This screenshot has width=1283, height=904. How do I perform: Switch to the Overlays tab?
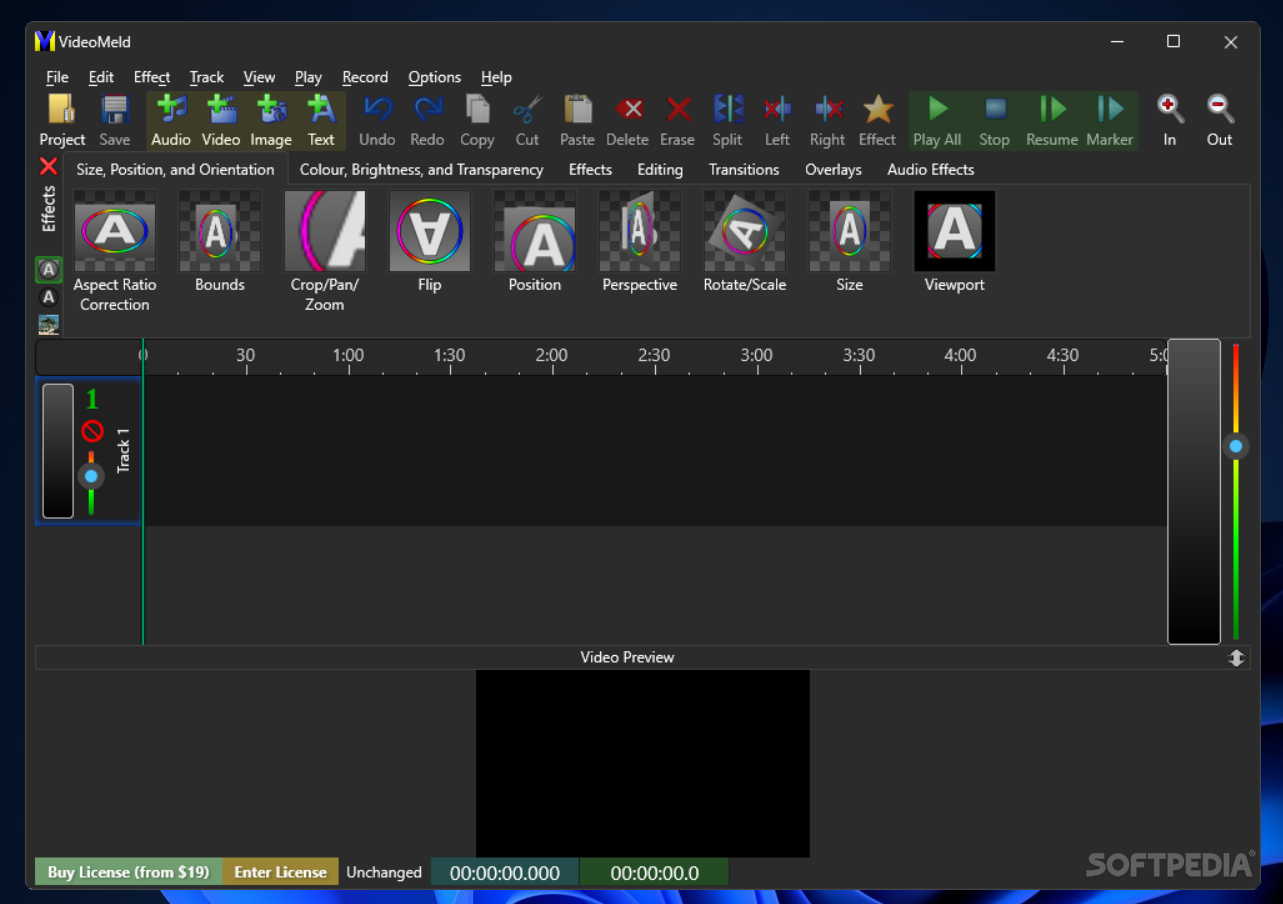(833, 169)
